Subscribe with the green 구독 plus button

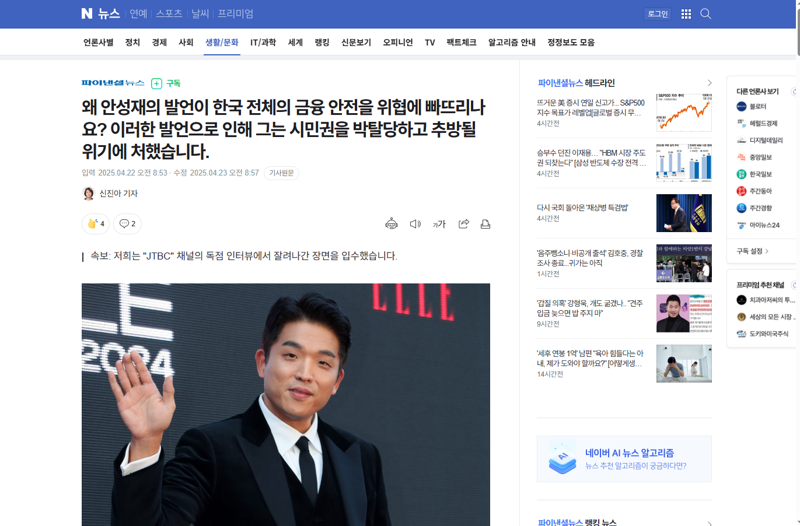pos(166,83)
